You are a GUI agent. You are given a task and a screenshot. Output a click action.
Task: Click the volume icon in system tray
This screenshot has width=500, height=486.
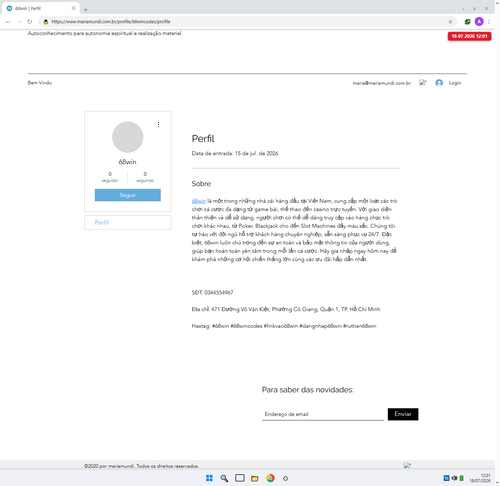(454, 478)
